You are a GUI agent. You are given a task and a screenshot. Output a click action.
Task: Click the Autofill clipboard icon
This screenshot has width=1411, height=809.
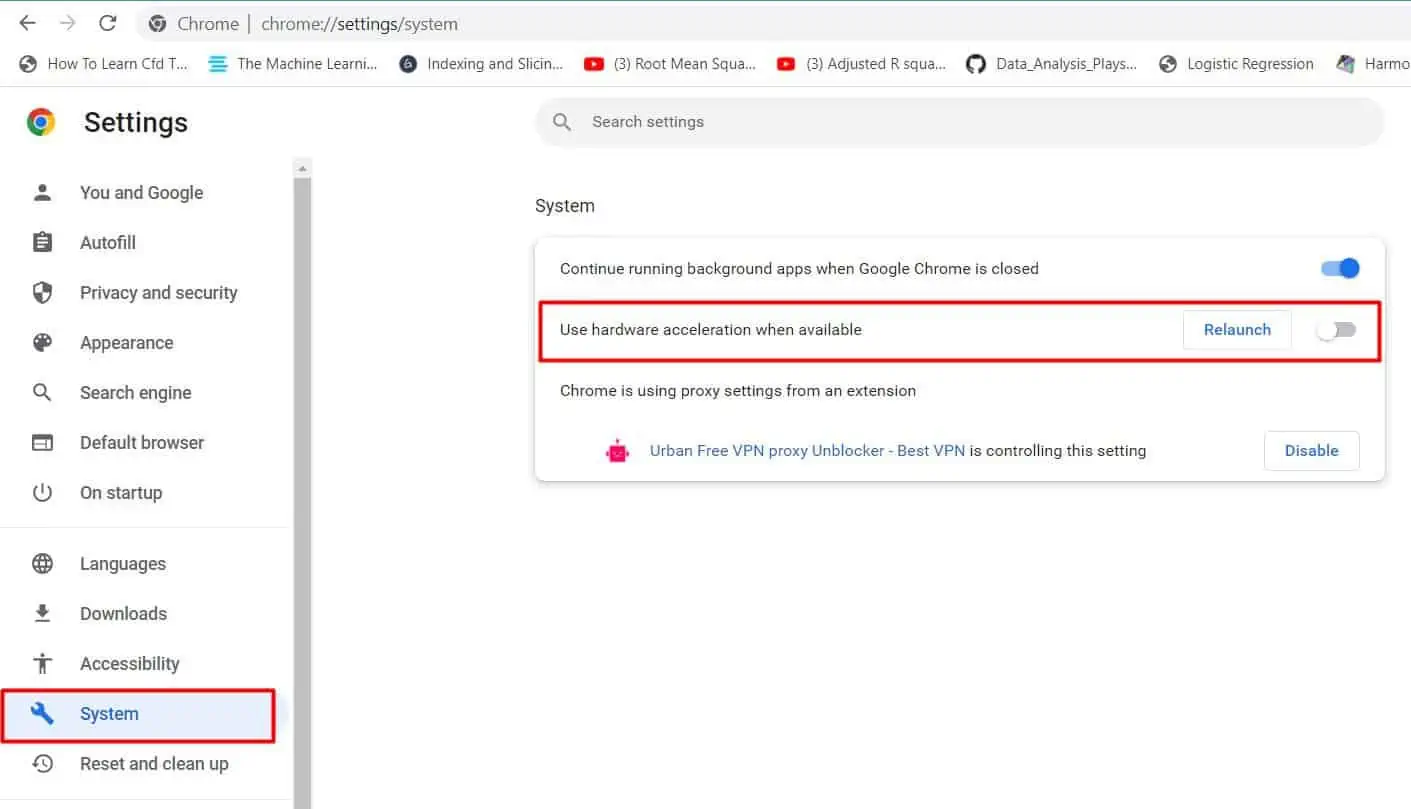pos(42,242)
